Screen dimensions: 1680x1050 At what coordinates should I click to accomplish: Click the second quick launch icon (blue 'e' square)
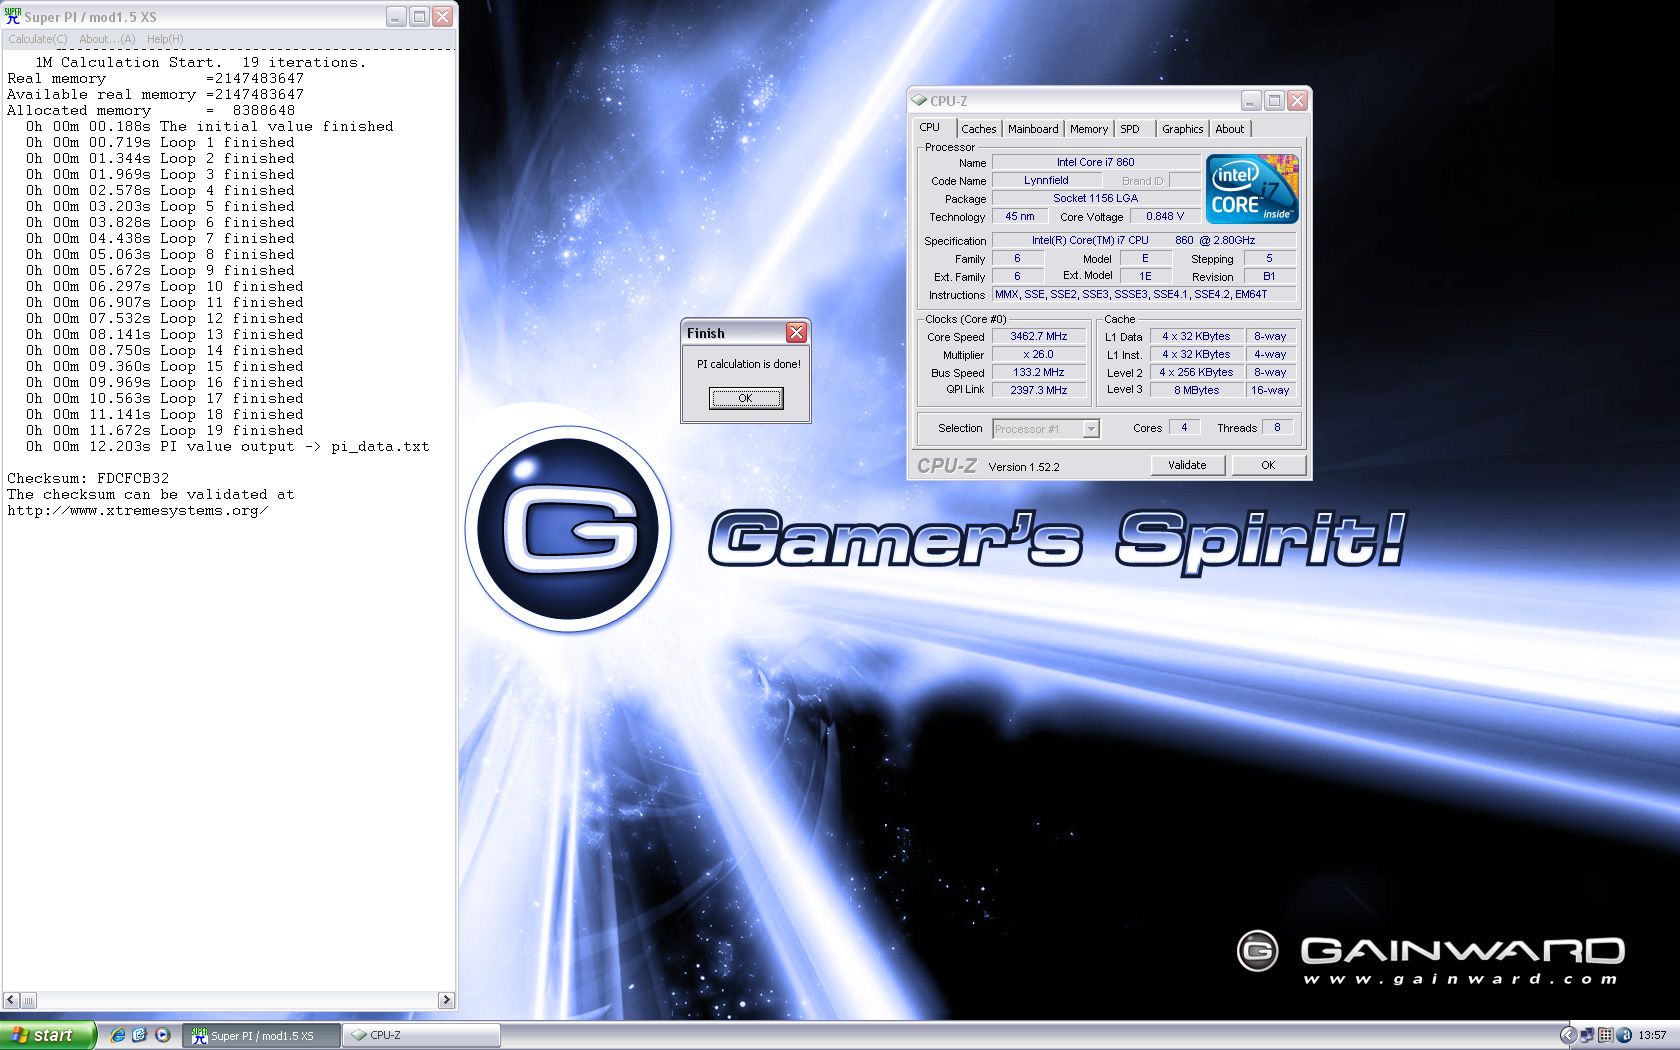[x=139, y=1035]
